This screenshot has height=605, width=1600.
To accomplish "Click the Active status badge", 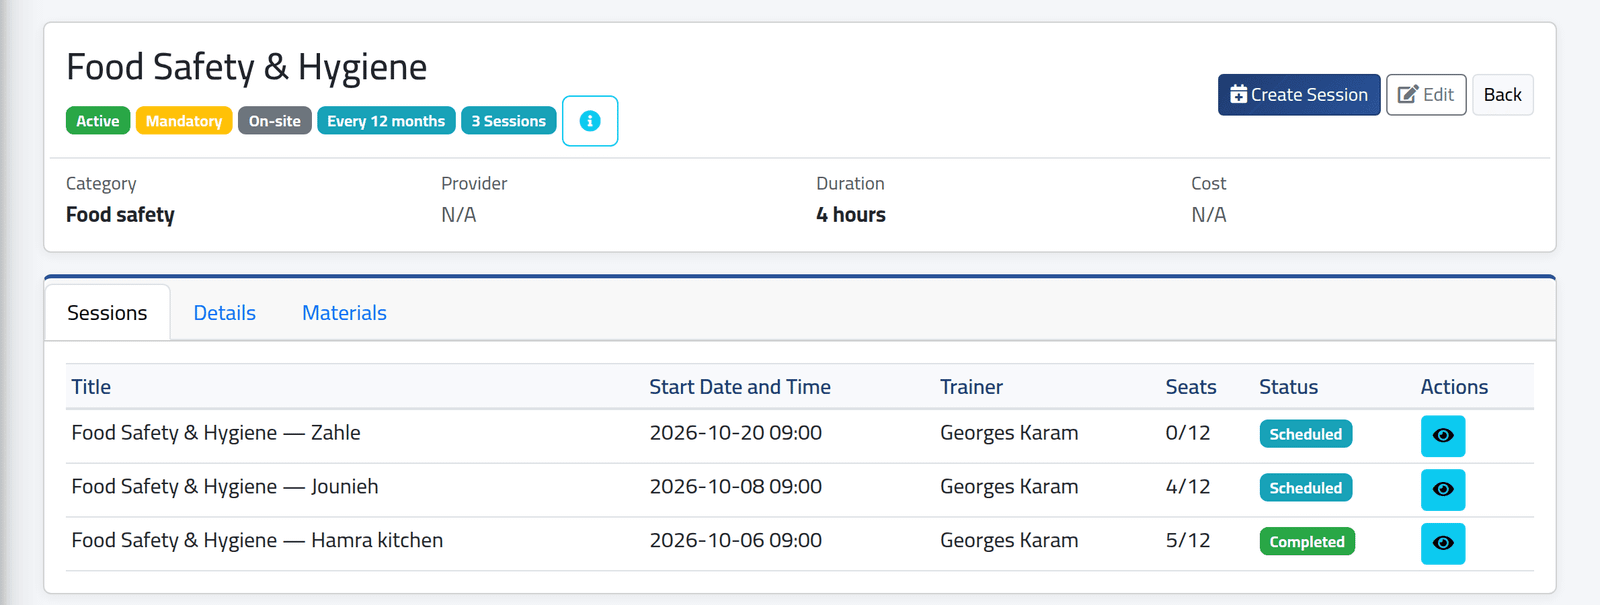I will tap(98, 121).
